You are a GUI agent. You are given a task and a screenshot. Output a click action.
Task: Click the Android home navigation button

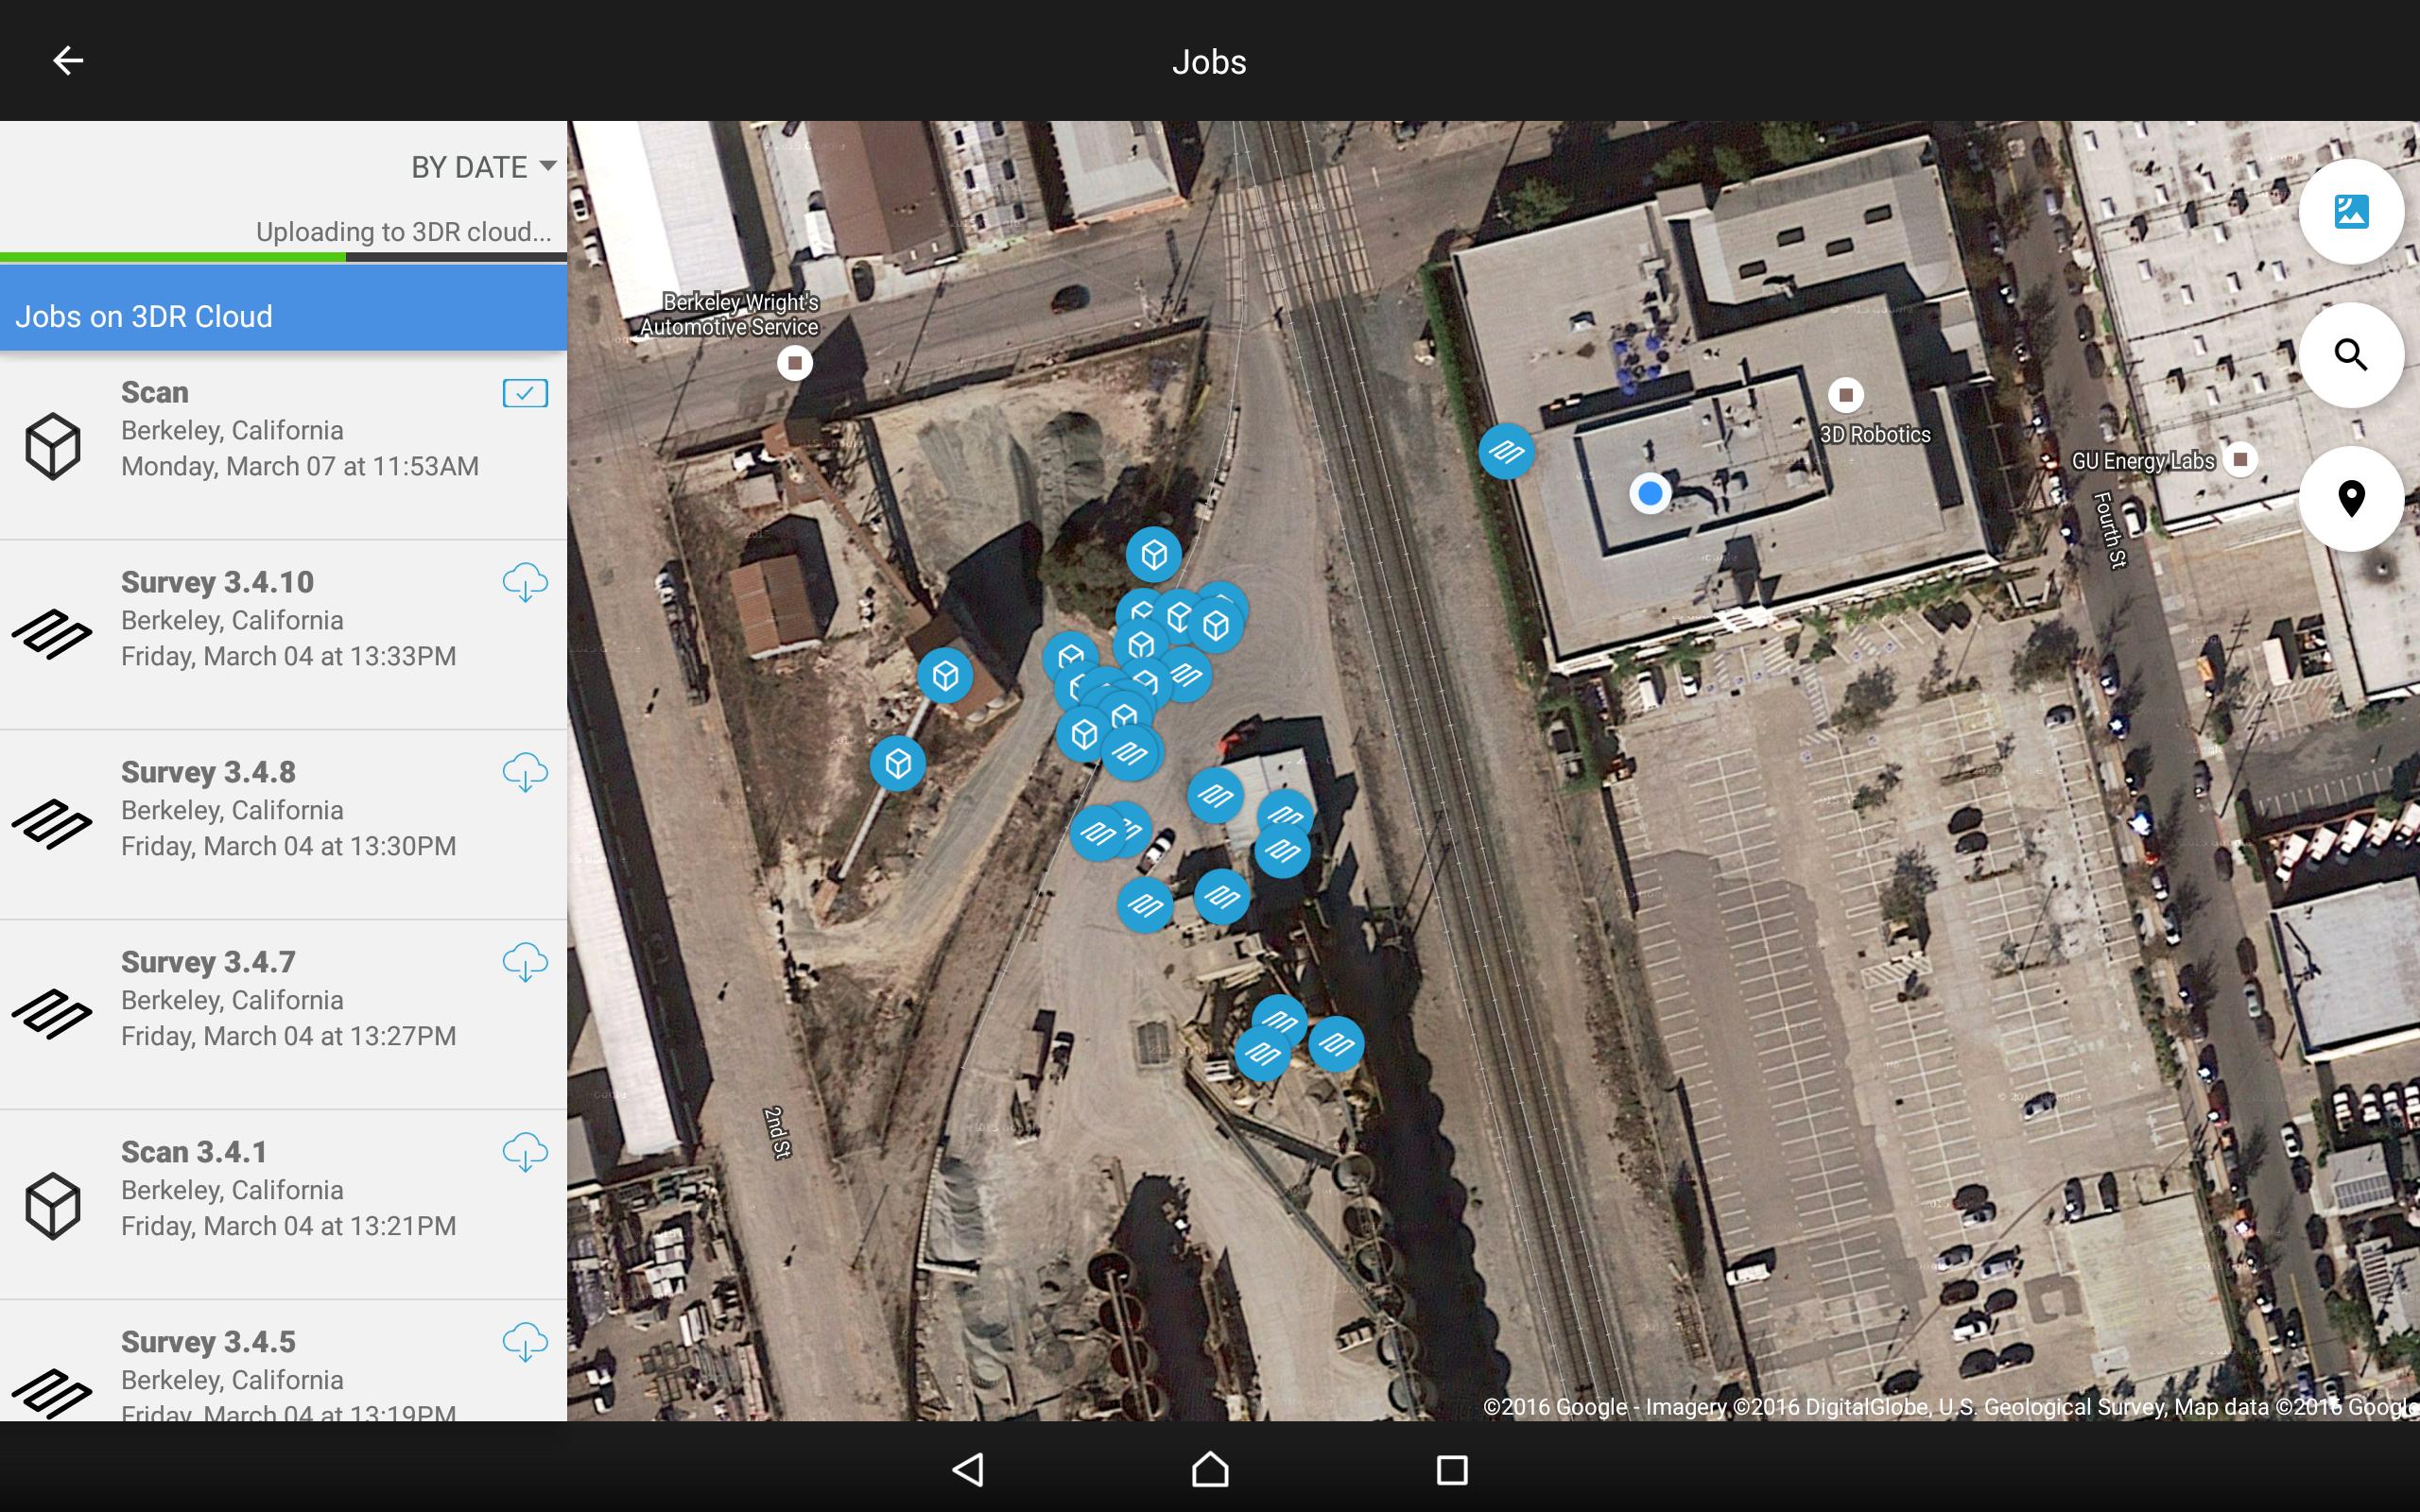pos(1210,1469)
